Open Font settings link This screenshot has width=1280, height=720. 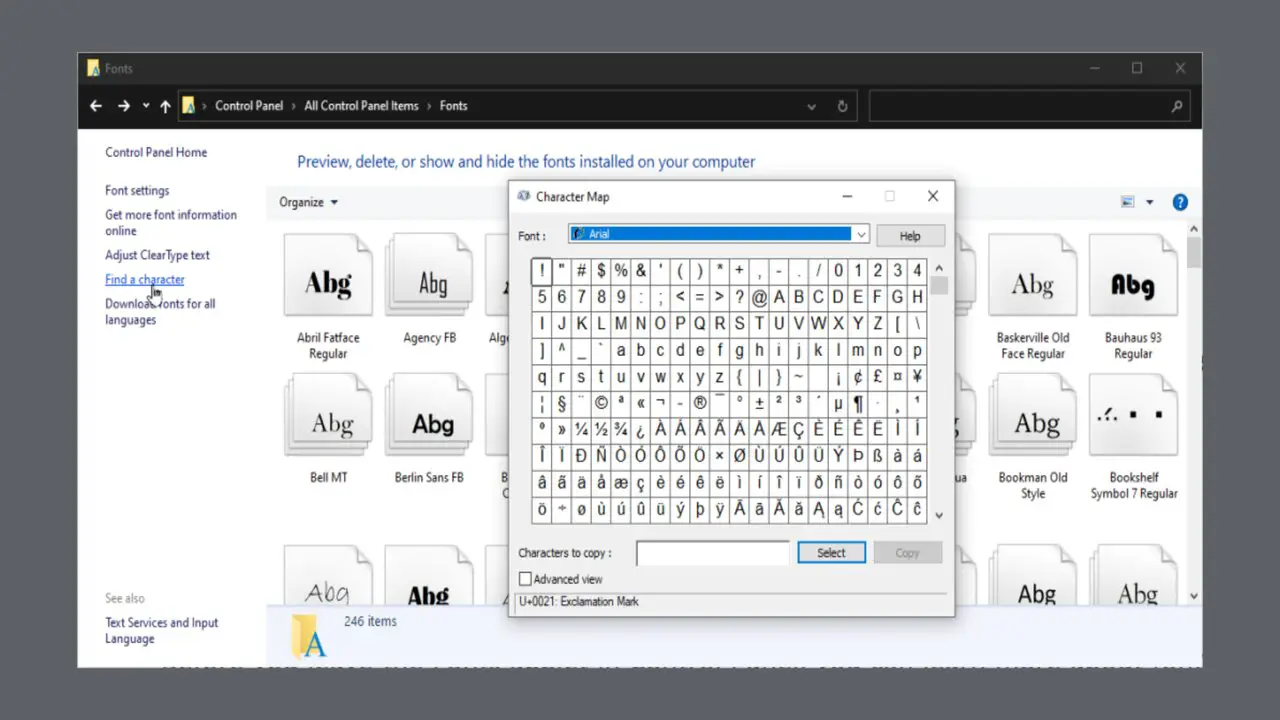137,190
